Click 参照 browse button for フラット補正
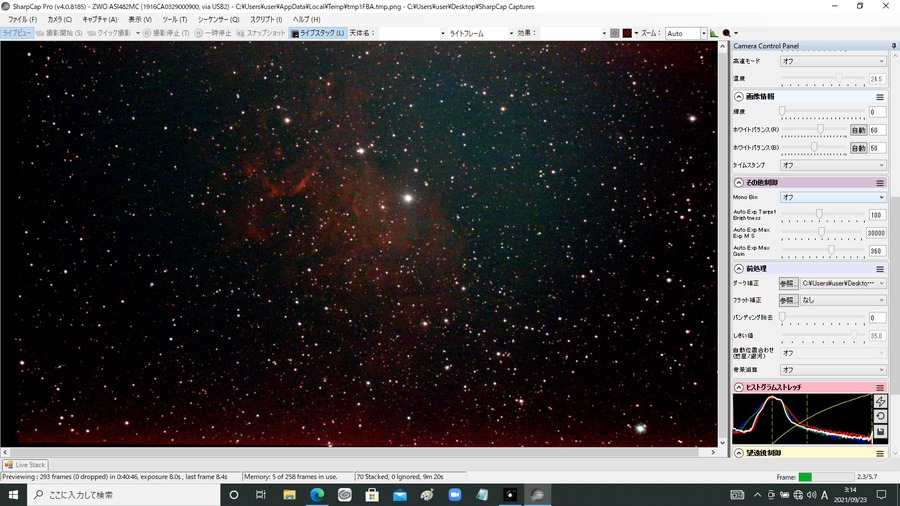The height and width of the screenshot is (506, 900). pos(788,300)
